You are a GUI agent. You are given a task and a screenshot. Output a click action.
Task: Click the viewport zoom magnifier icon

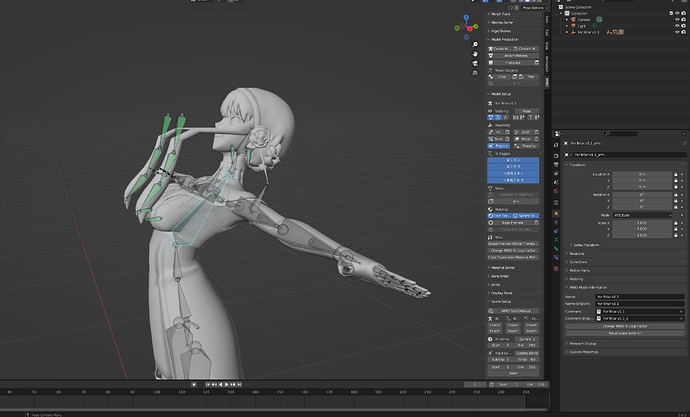(475, 44)
